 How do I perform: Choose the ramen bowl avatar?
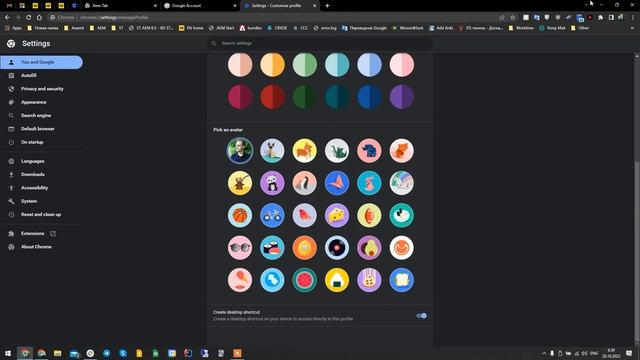pos(402,215)
